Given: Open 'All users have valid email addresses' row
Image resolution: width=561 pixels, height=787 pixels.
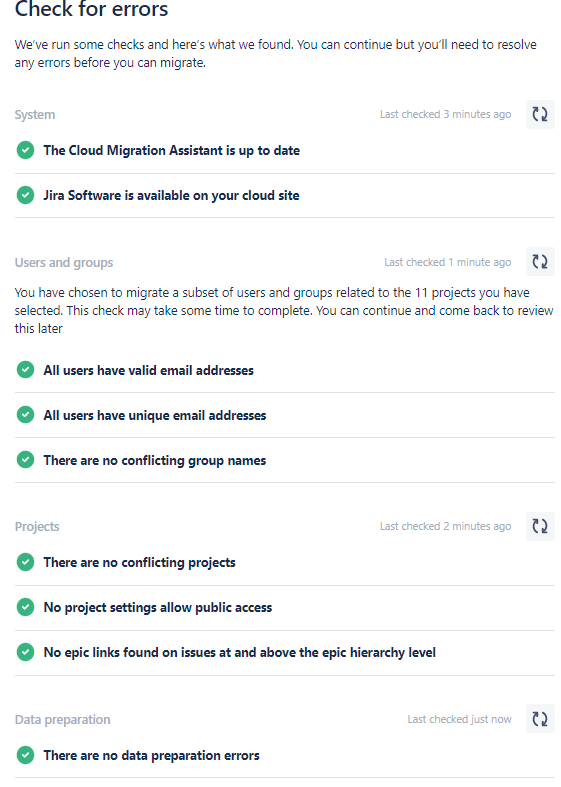Looking at the screenshot, I should 285,370.
